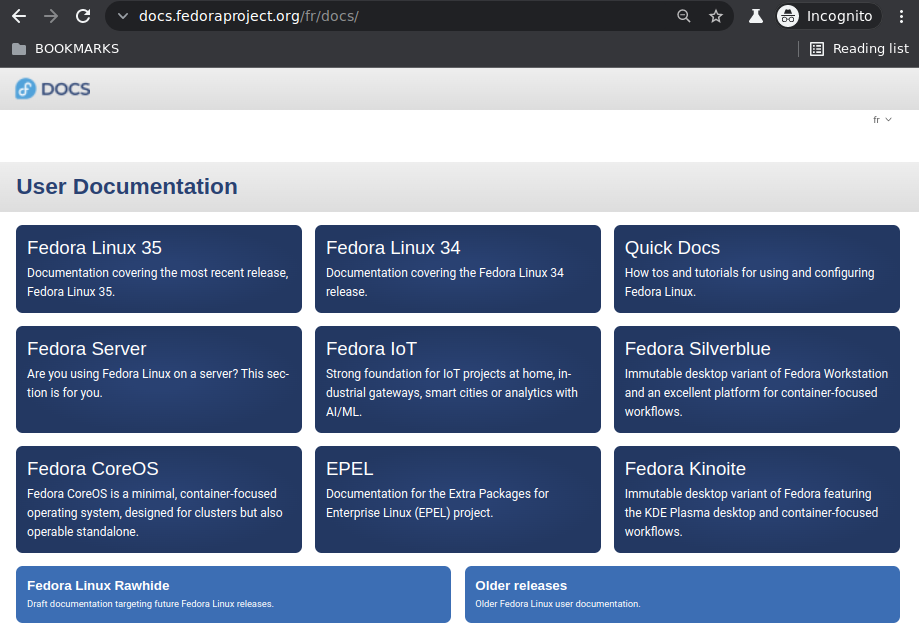
Task: Open the Fedora Linux Rawhide card
Action: pyautogui.click(x=233, y=594)
